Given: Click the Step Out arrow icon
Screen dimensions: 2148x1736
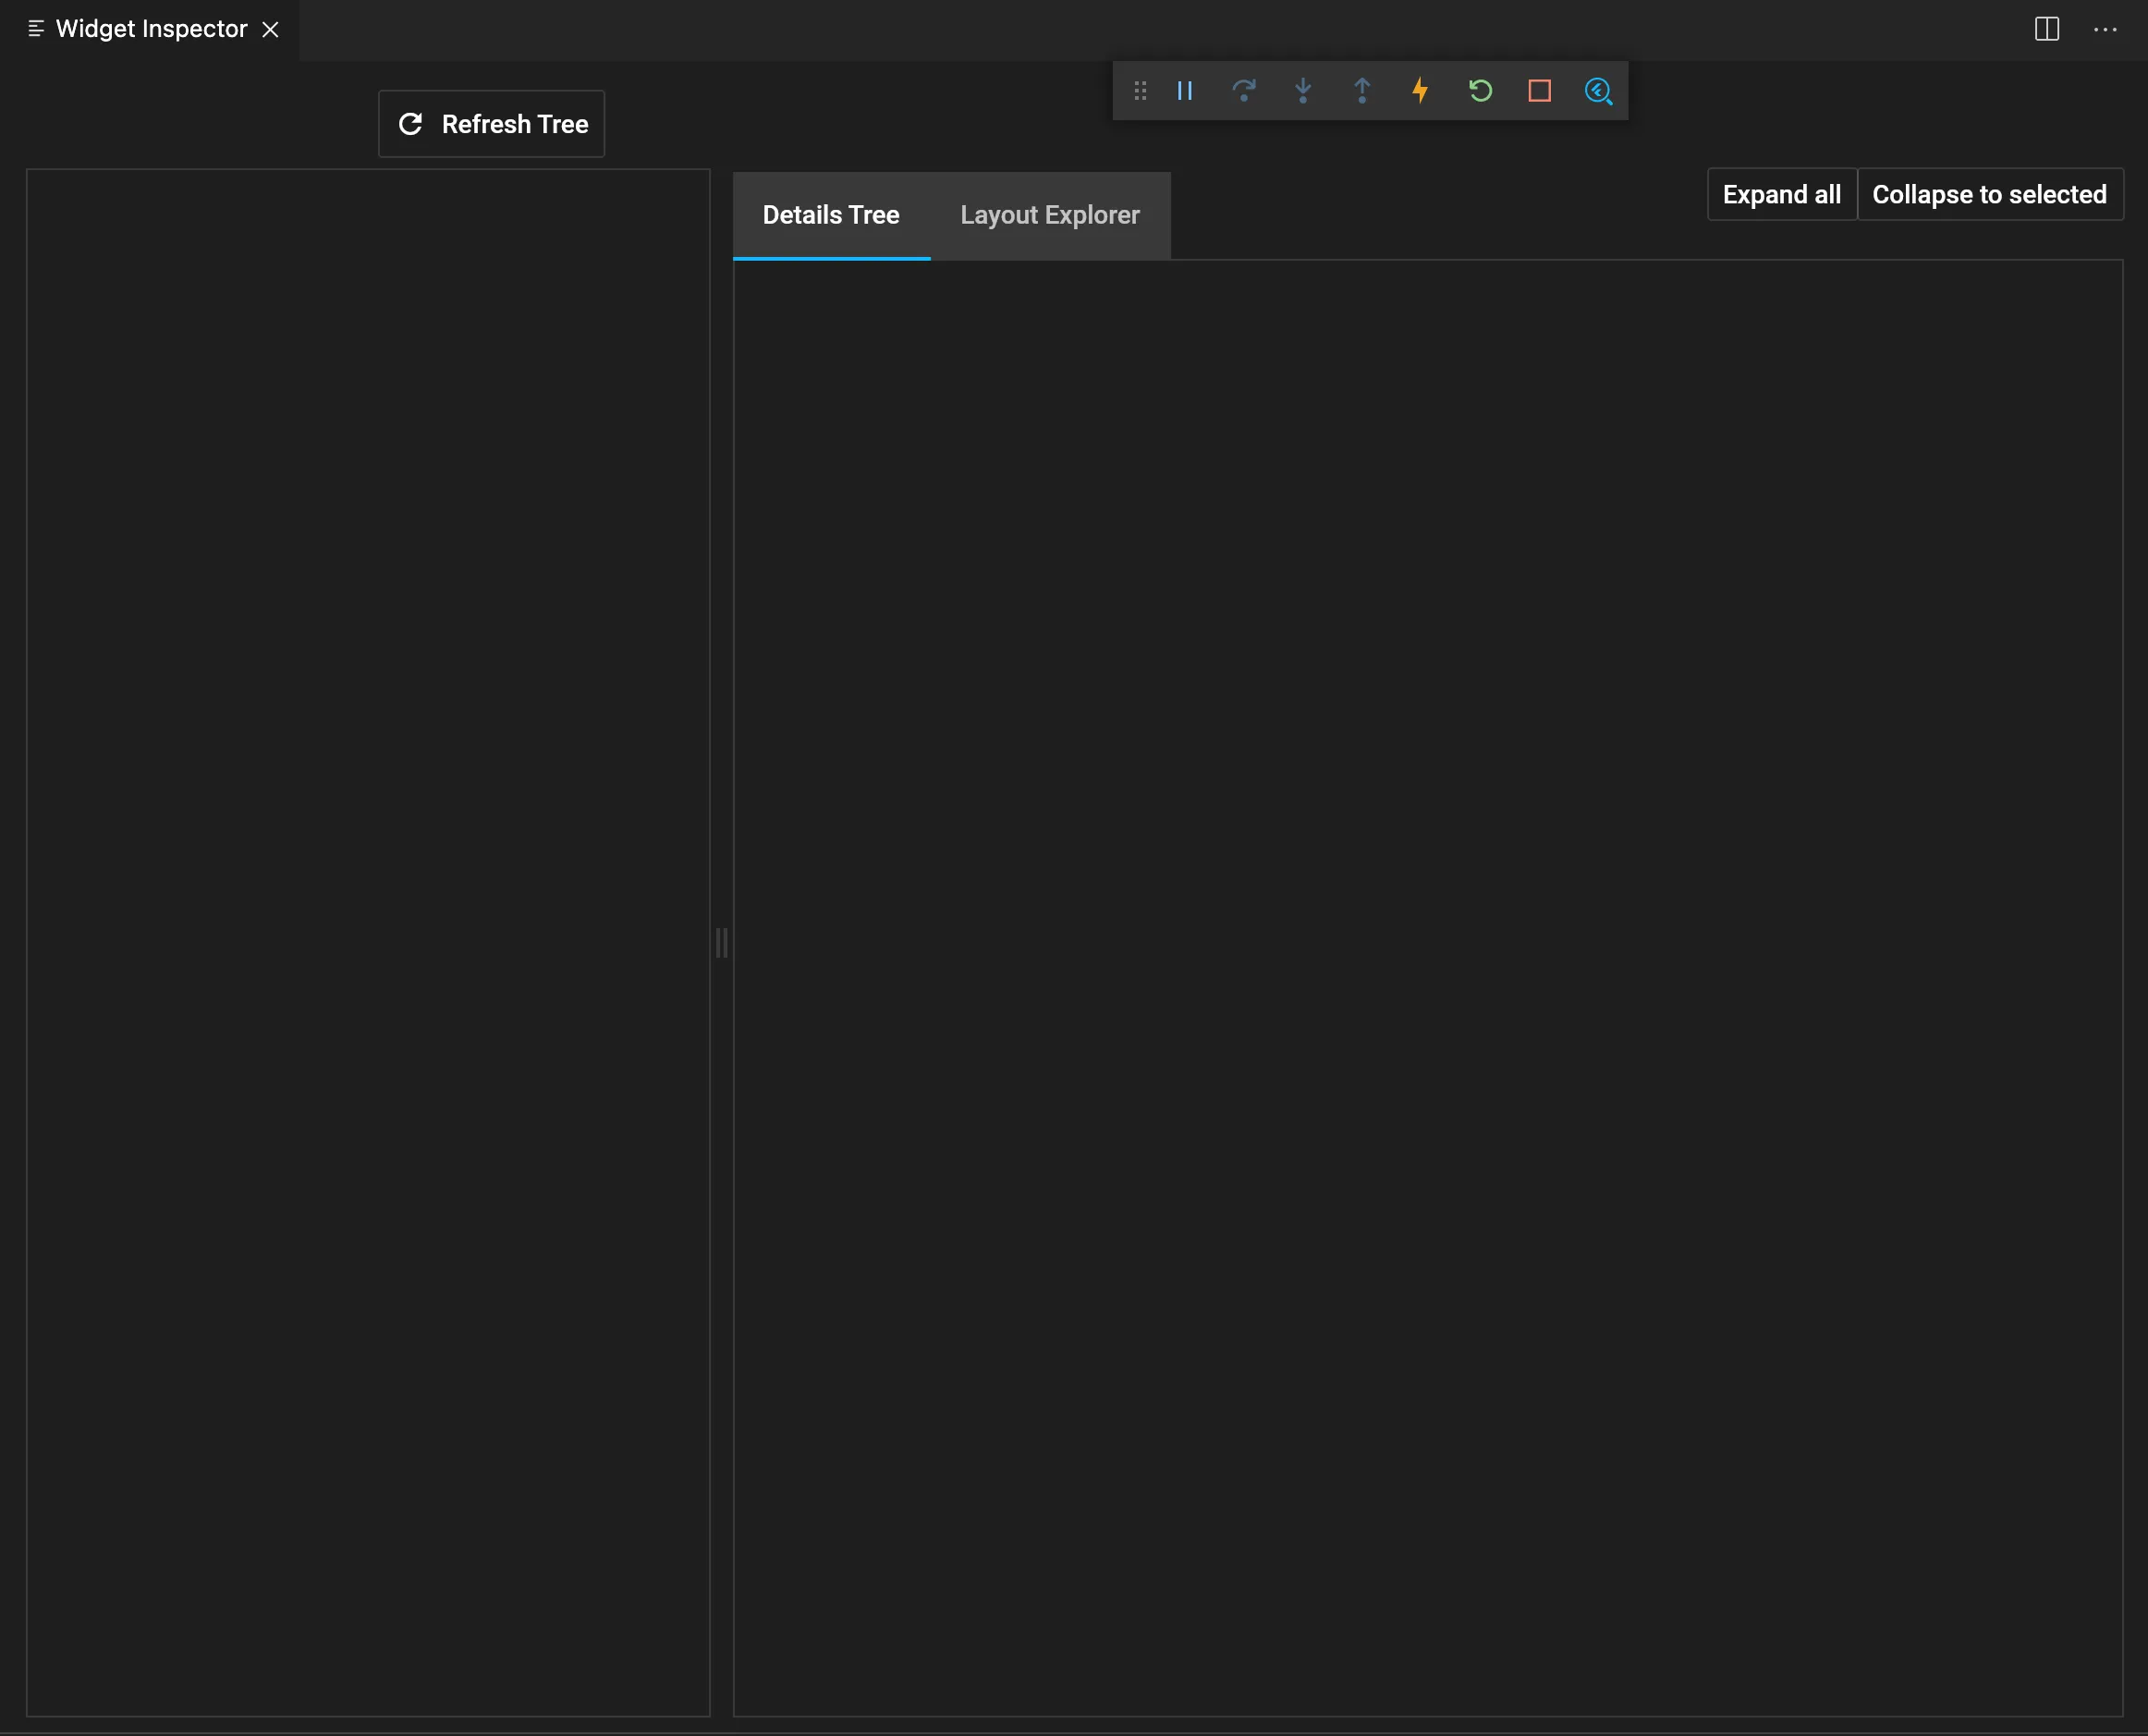Looking at the screenshot, I should (1362, 91).
